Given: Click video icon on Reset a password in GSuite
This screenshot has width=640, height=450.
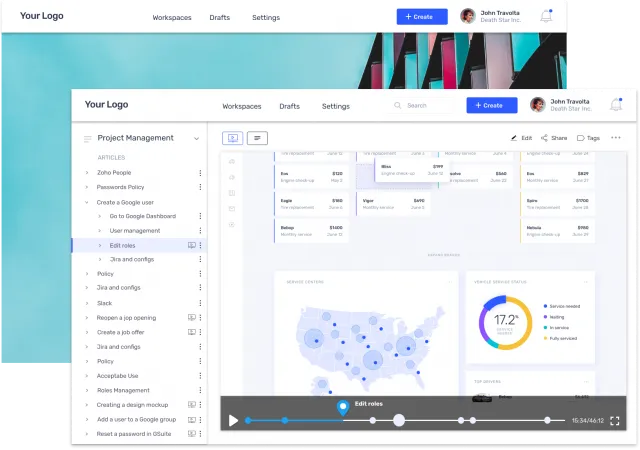Looking at the screenshot, I should (191, 434).
